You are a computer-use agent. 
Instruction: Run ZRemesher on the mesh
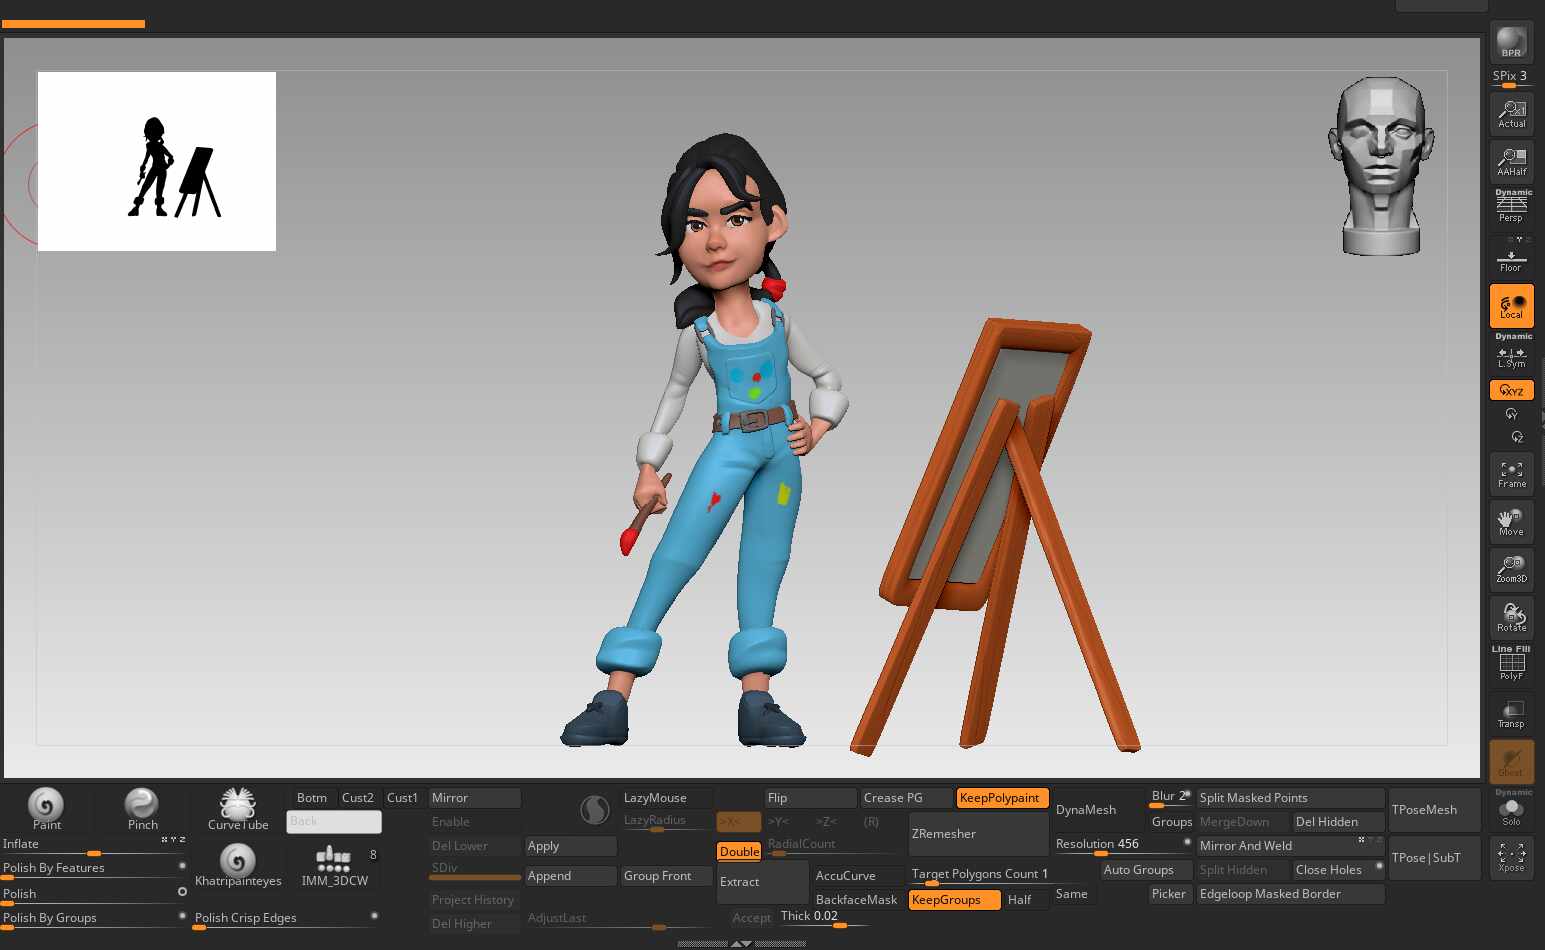tap(976, 834)
